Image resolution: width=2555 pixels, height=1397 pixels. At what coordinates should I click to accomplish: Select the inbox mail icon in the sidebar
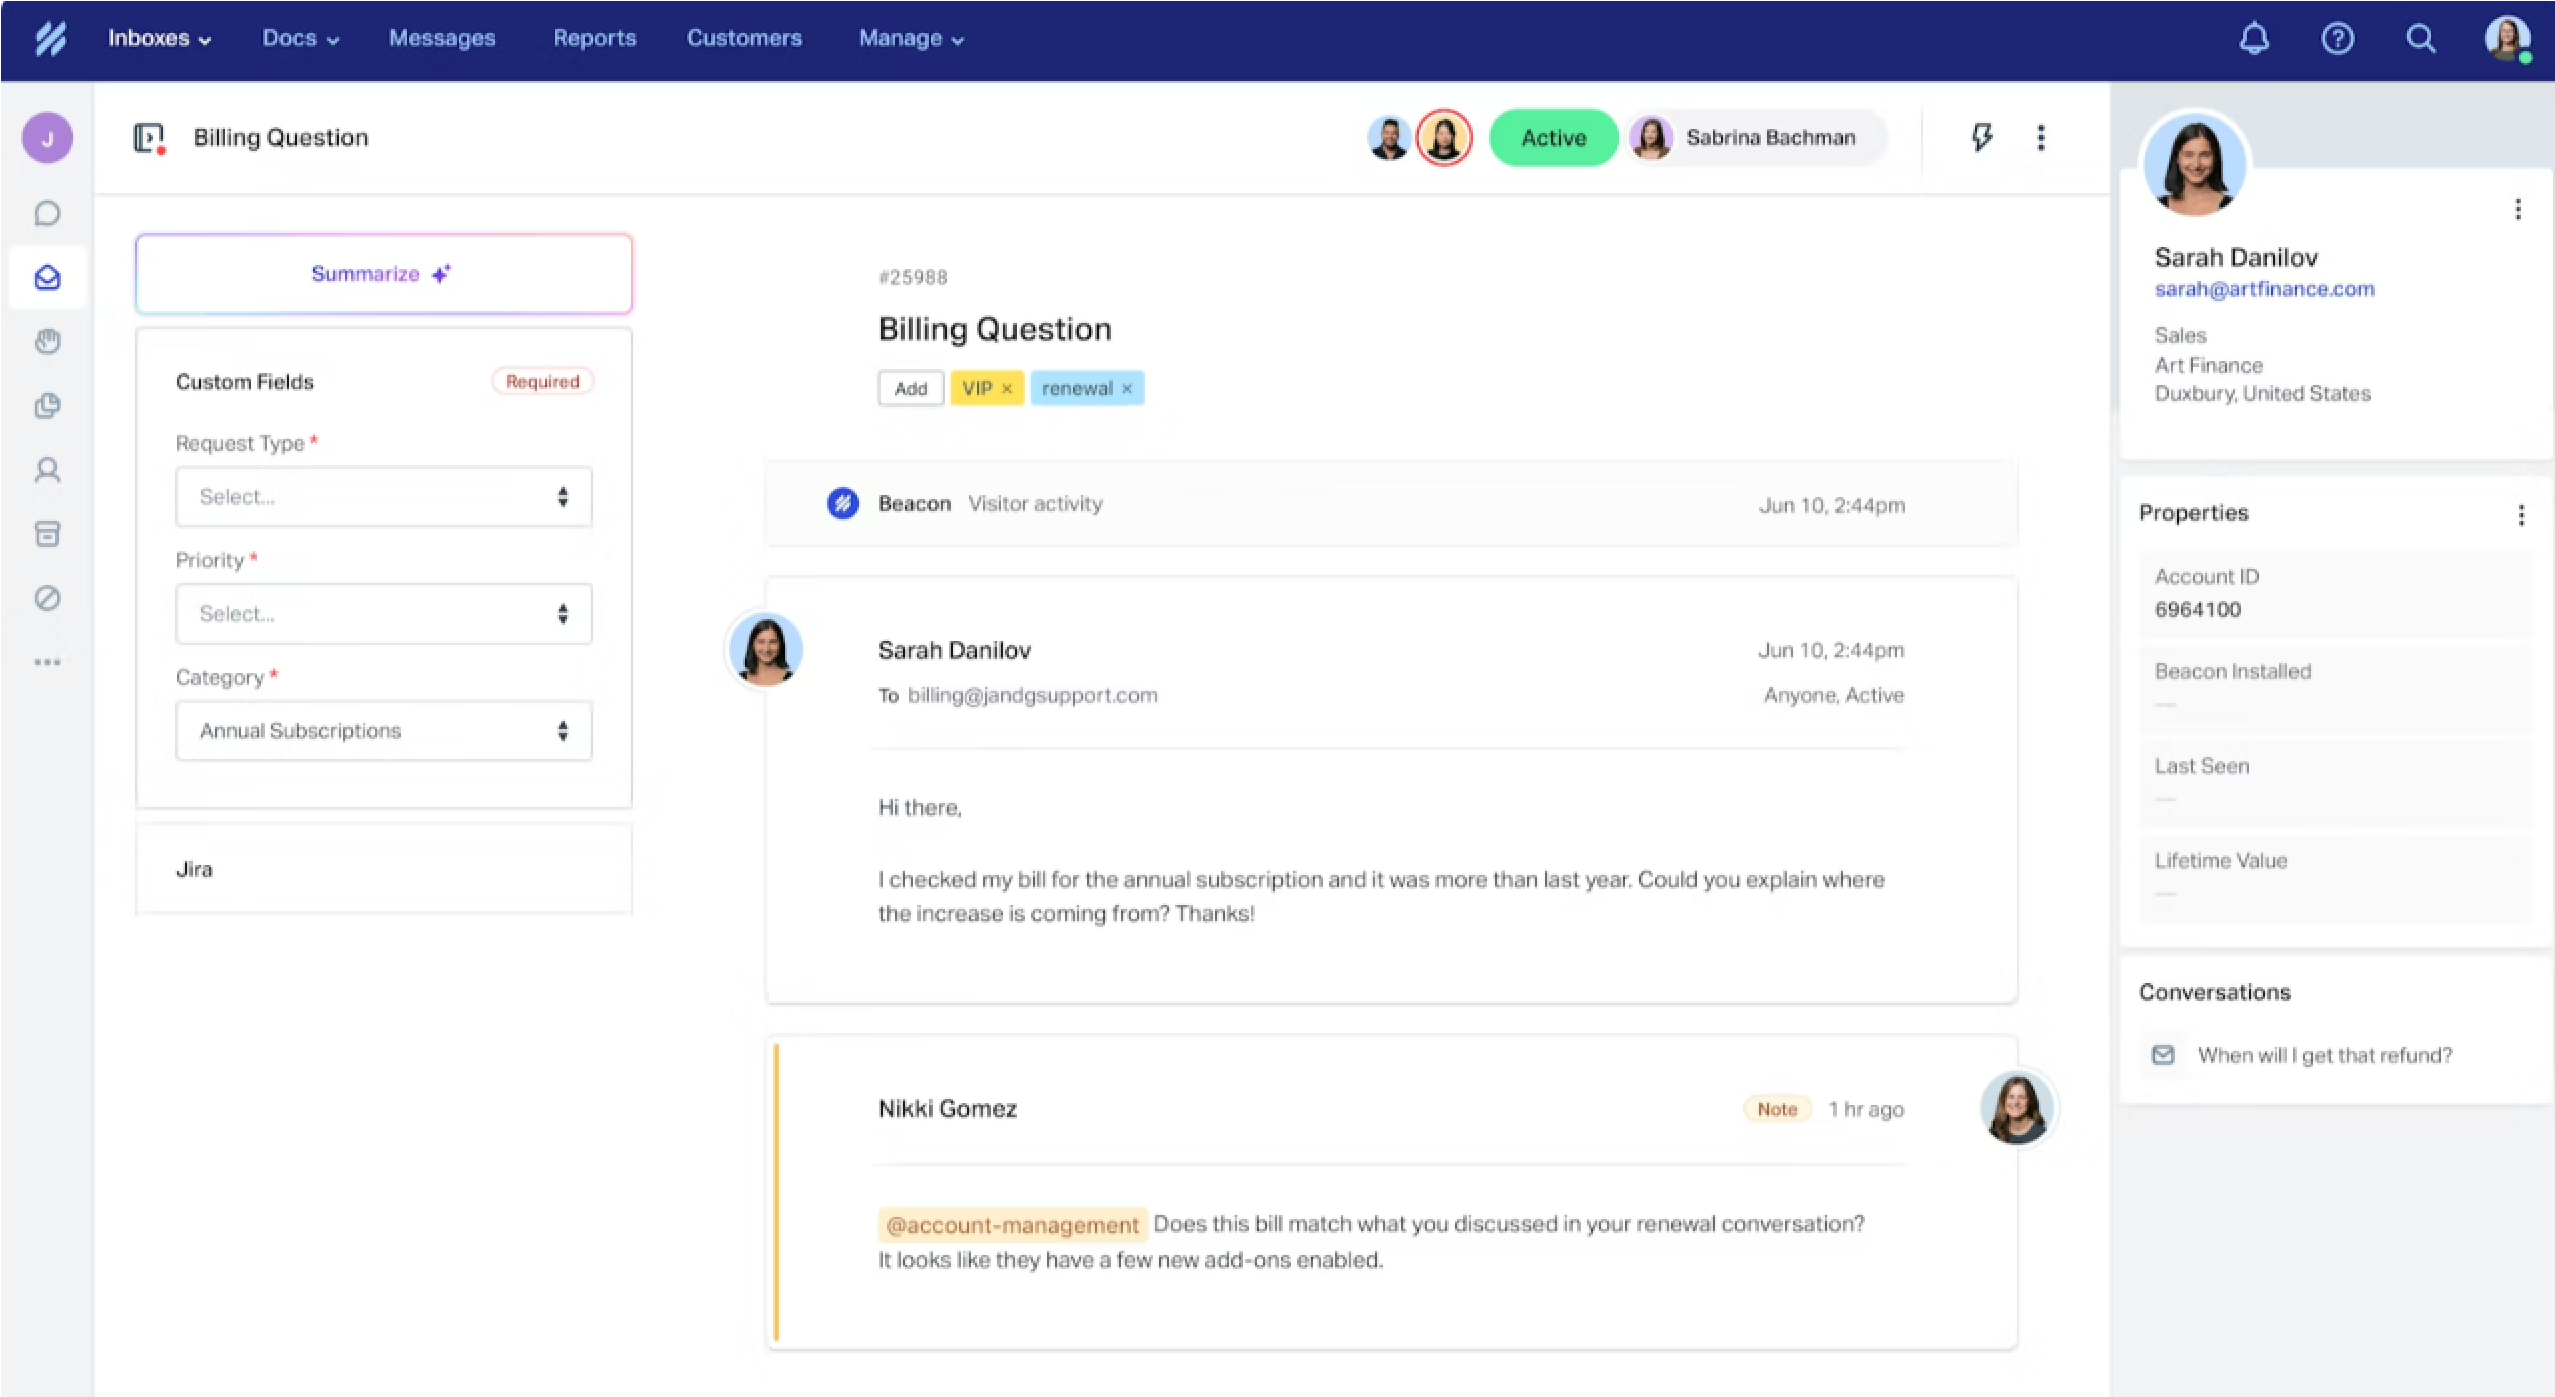pyautogui.click(x=47, y=277)
